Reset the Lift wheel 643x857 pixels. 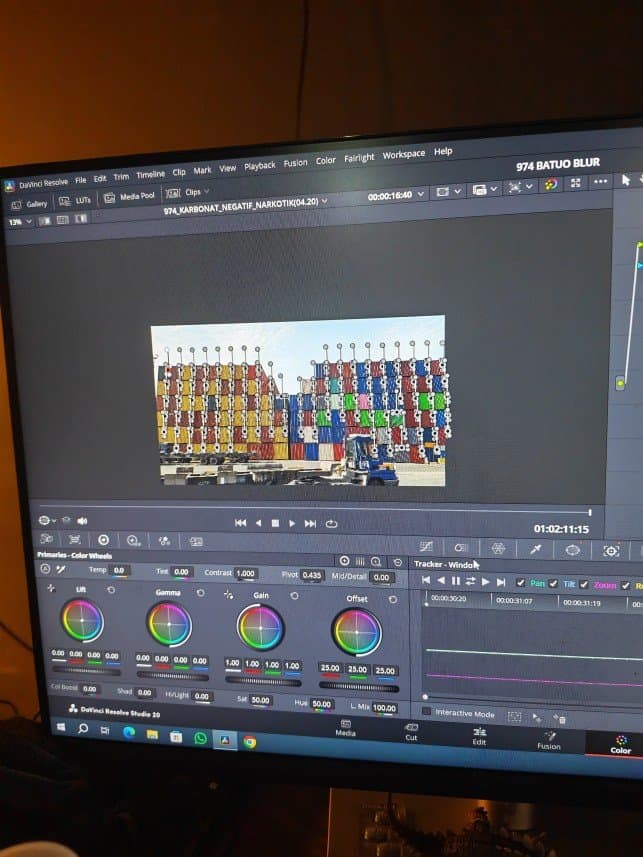111,590
